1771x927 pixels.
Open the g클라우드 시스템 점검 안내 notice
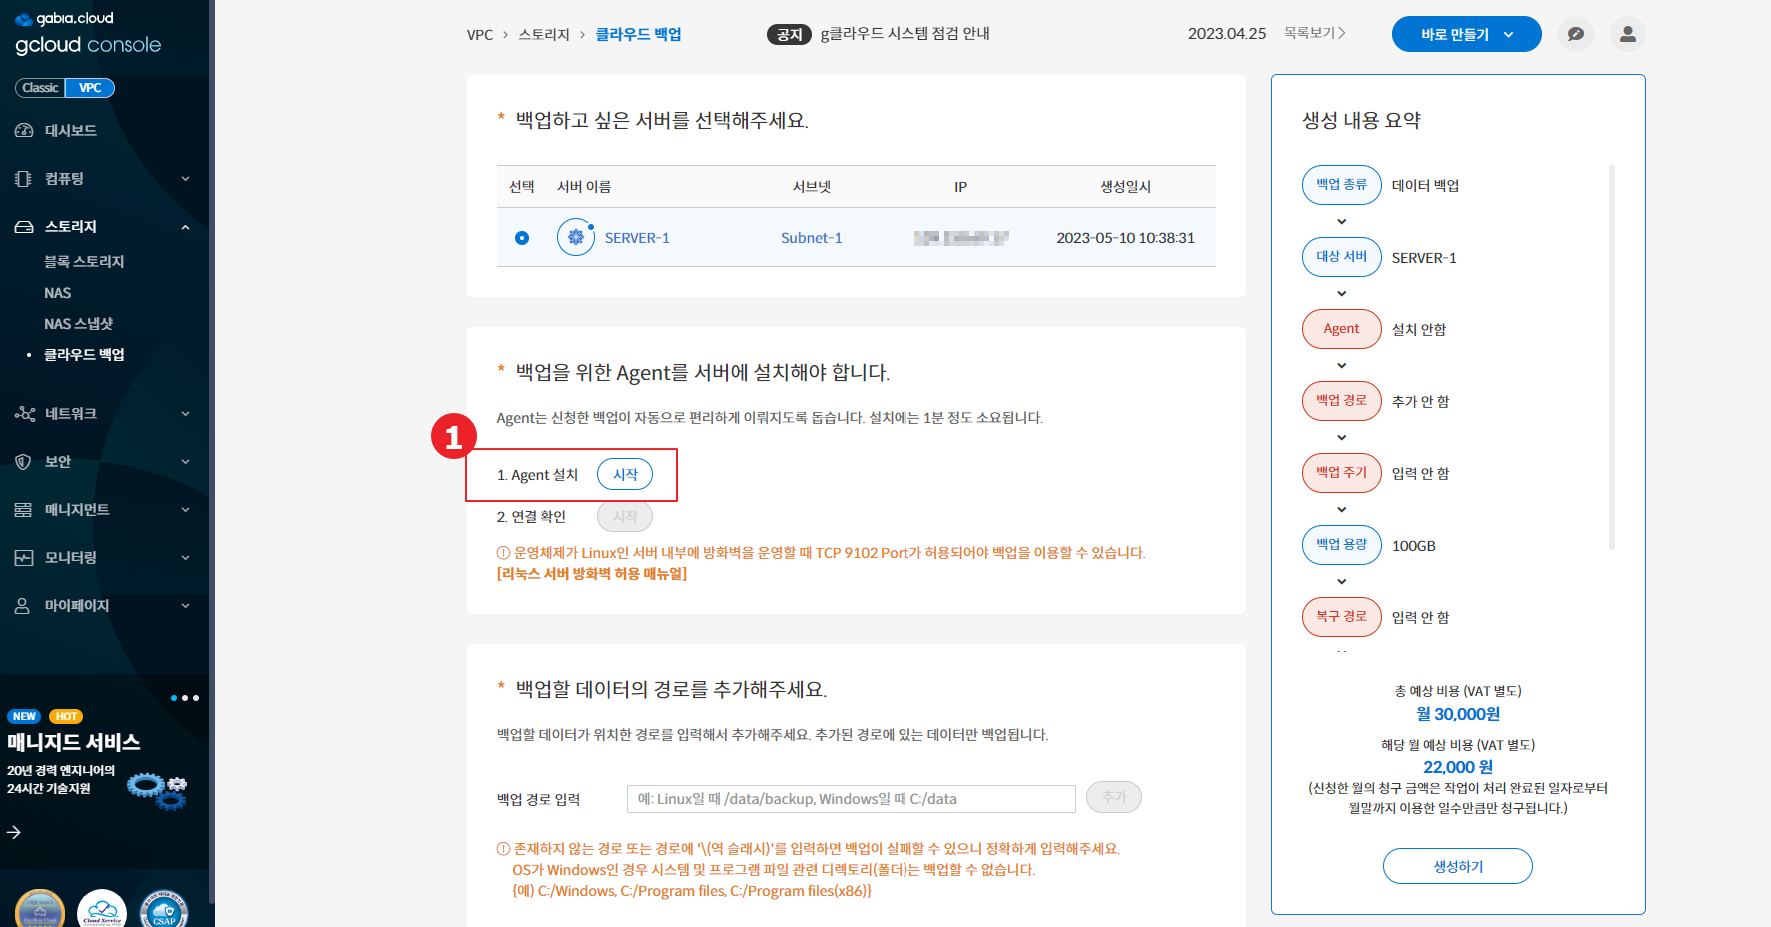(x=905, y=34)
